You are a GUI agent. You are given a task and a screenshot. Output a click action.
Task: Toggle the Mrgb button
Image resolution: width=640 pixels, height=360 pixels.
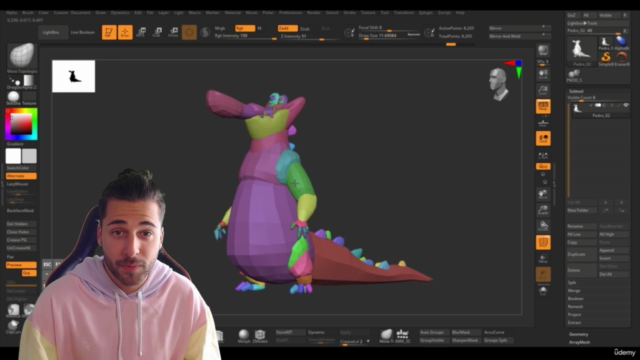coord(220,28)
